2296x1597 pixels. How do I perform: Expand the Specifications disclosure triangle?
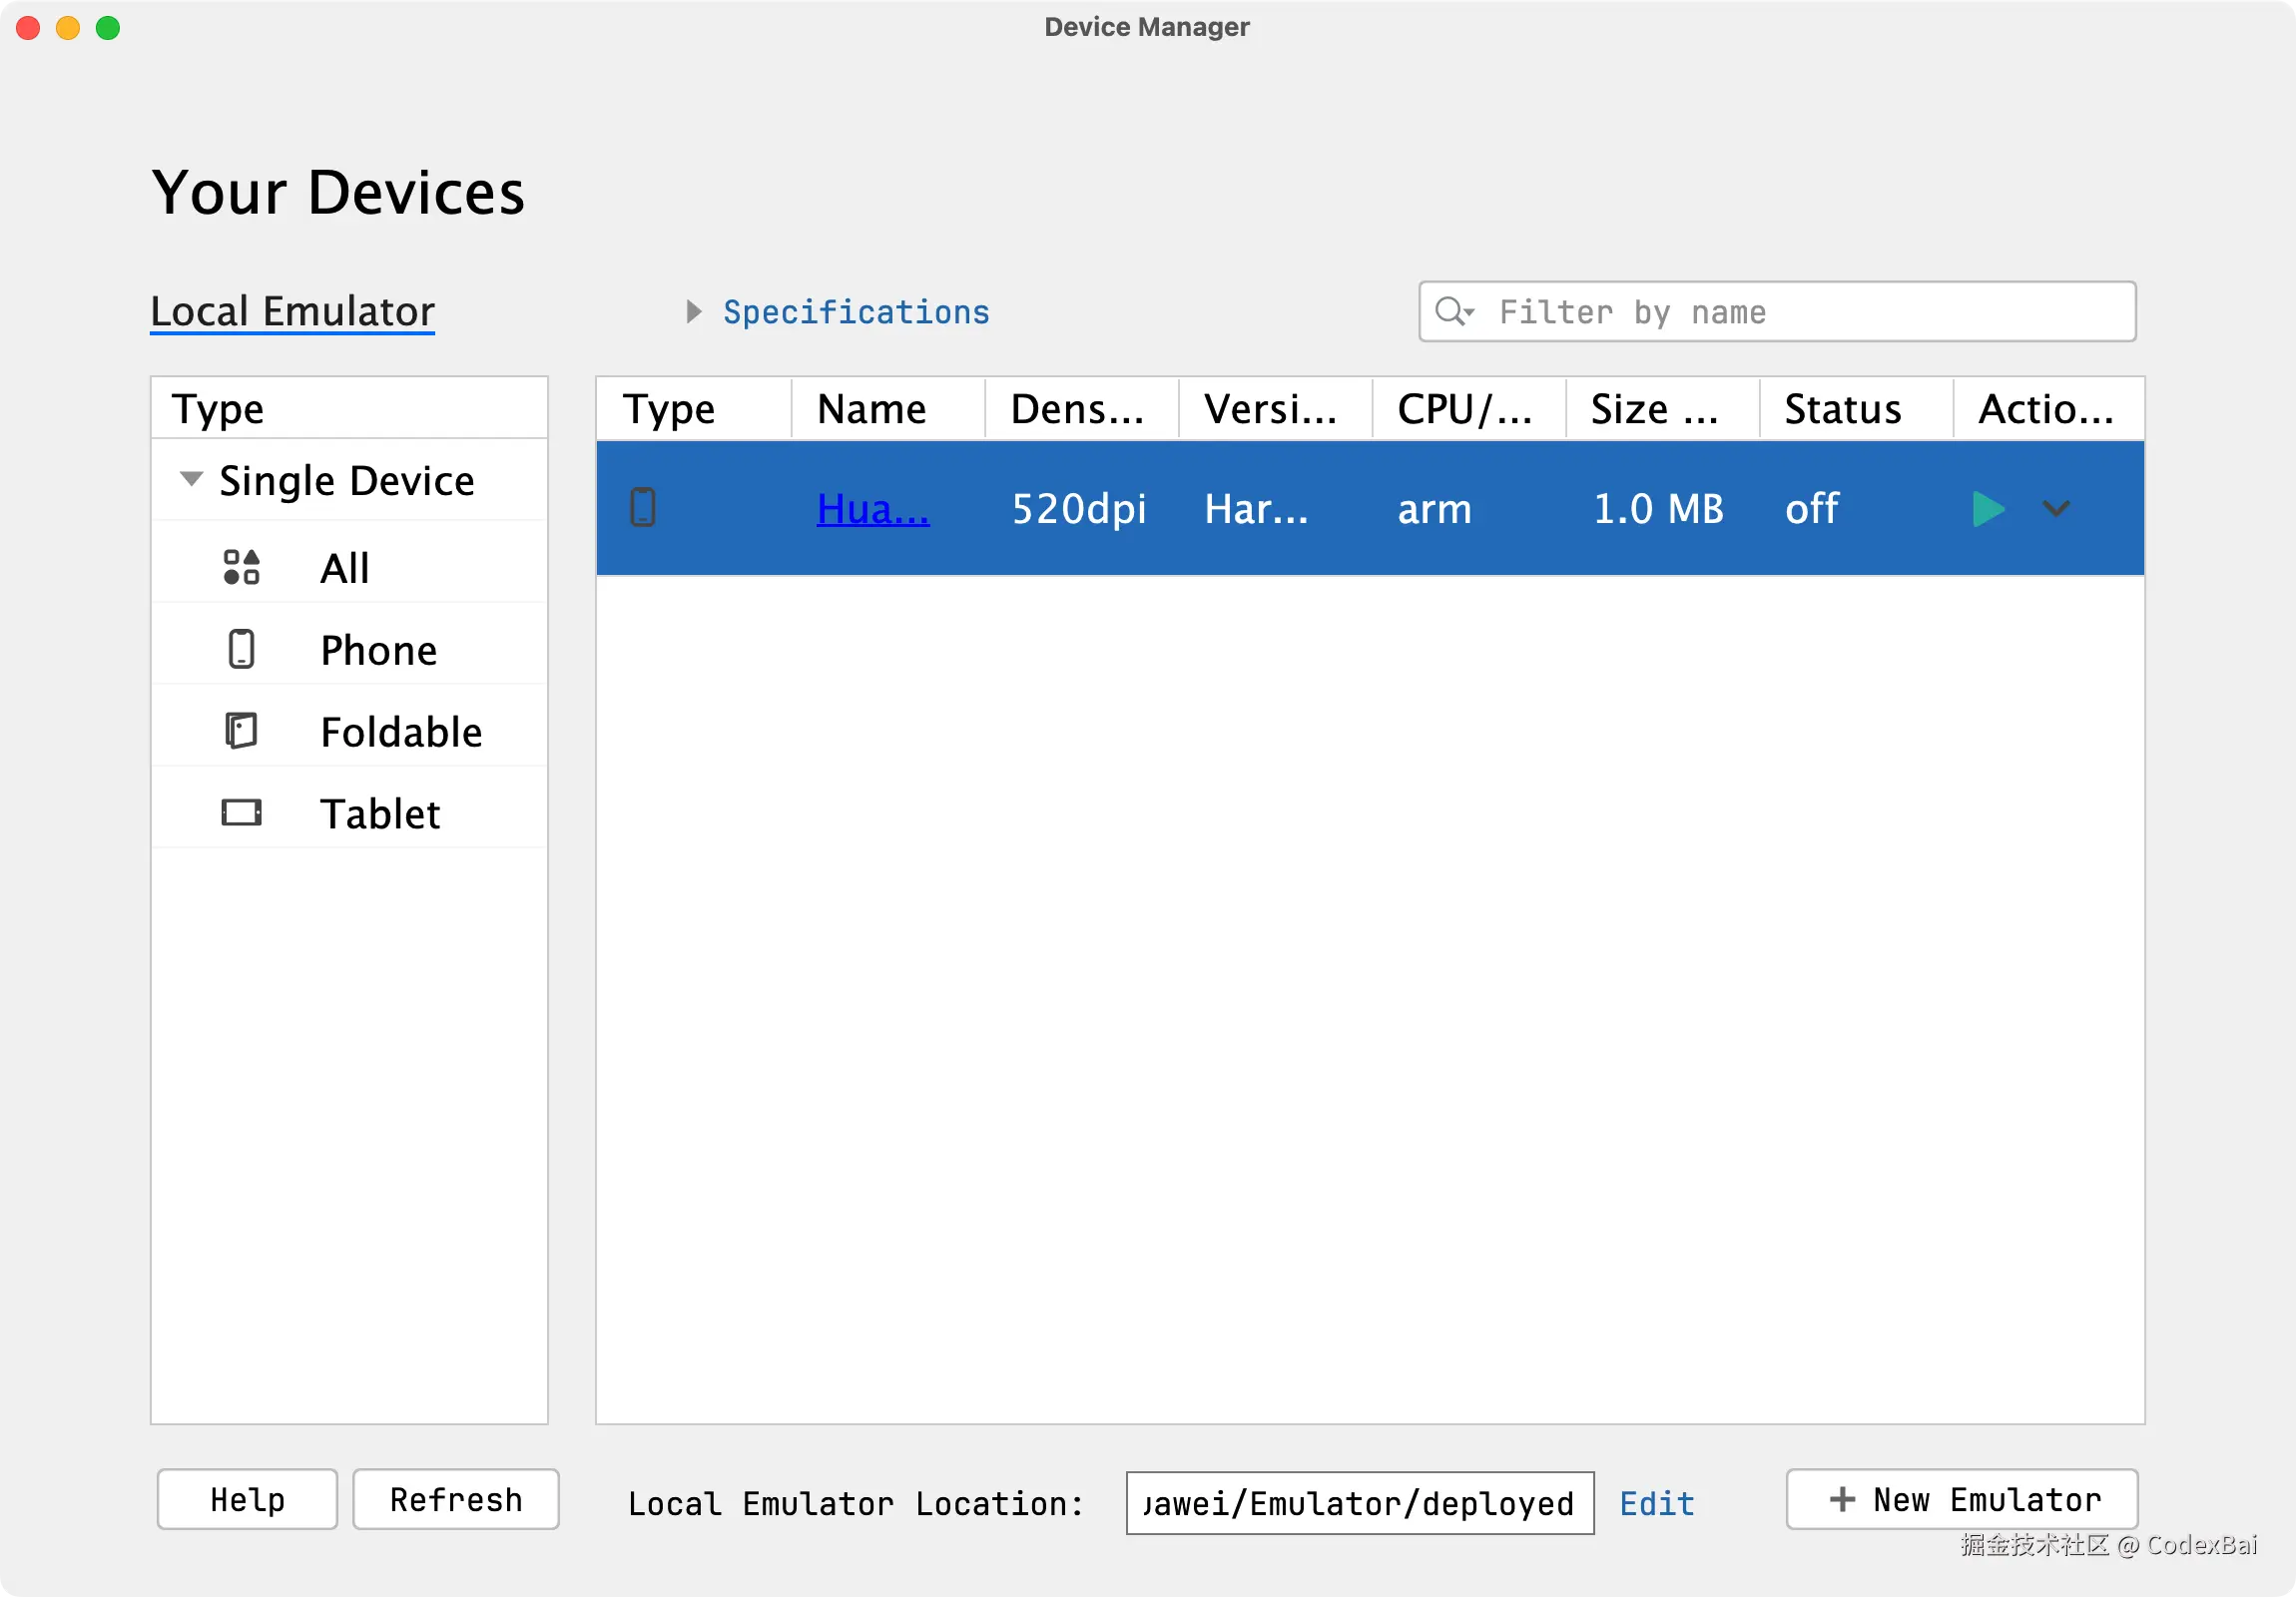pyautogui.click(x=693, y=312)
